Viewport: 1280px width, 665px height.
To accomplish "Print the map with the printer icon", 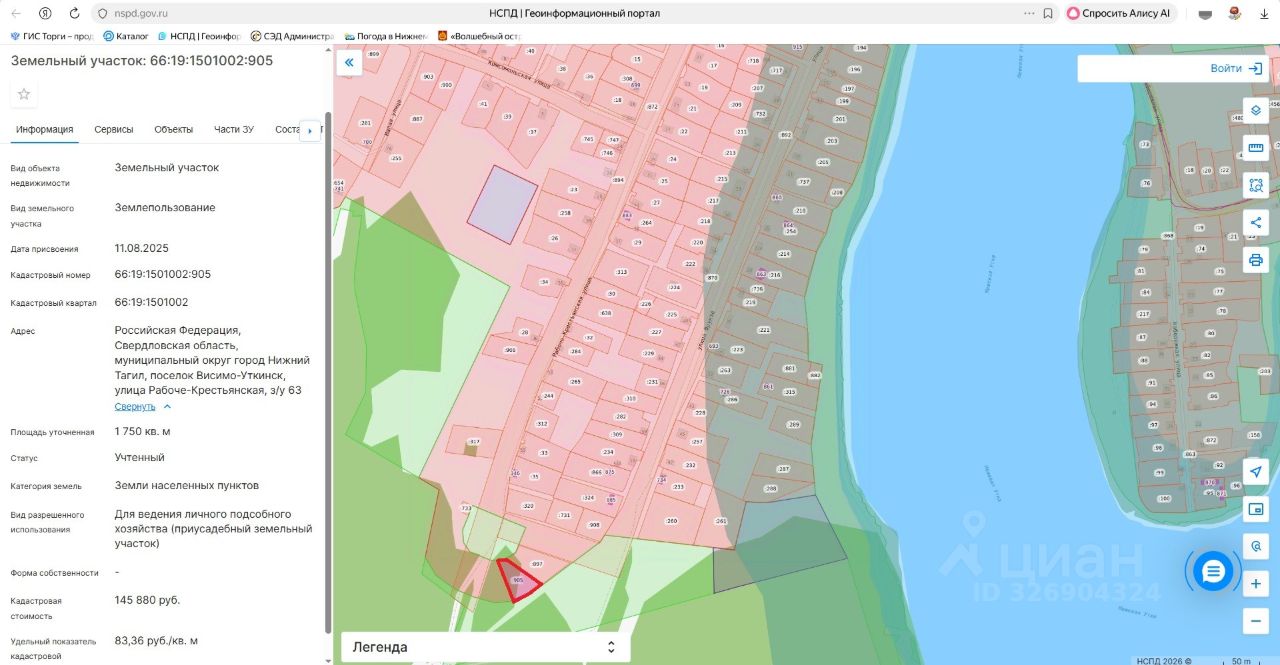I will (x=1256, y=260).
